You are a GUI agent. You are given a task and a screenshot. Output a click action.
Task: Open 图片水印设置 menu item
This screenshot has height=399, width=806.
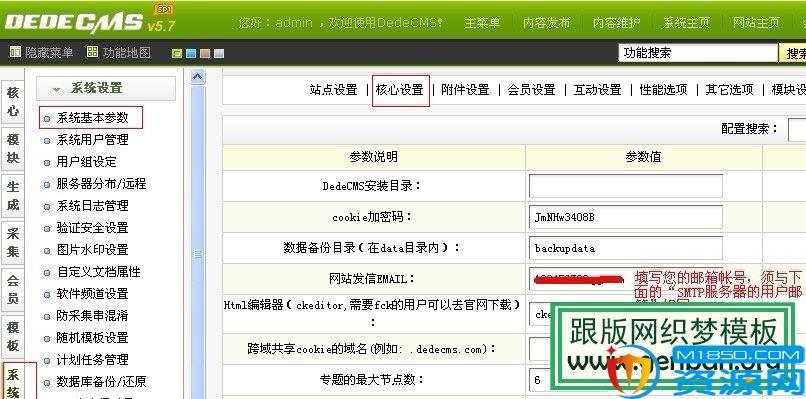(92, 250)
